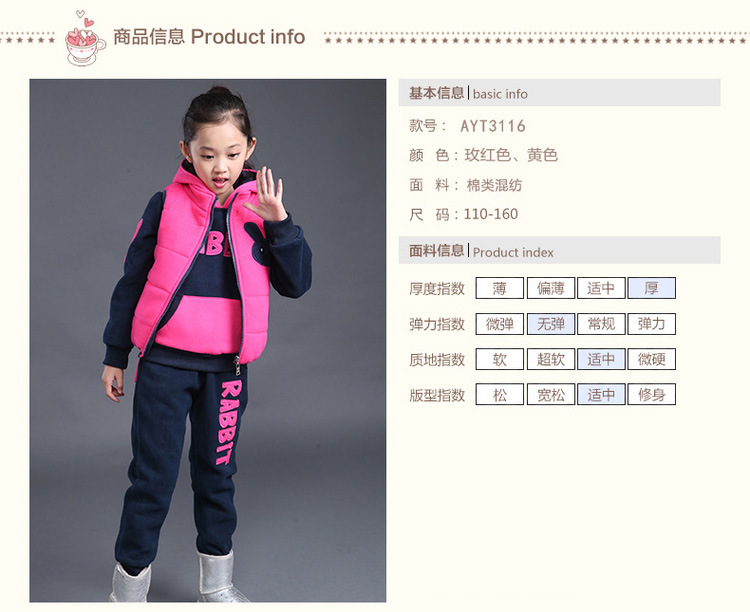Select the 弹力 elasticity box

point(651,324)
